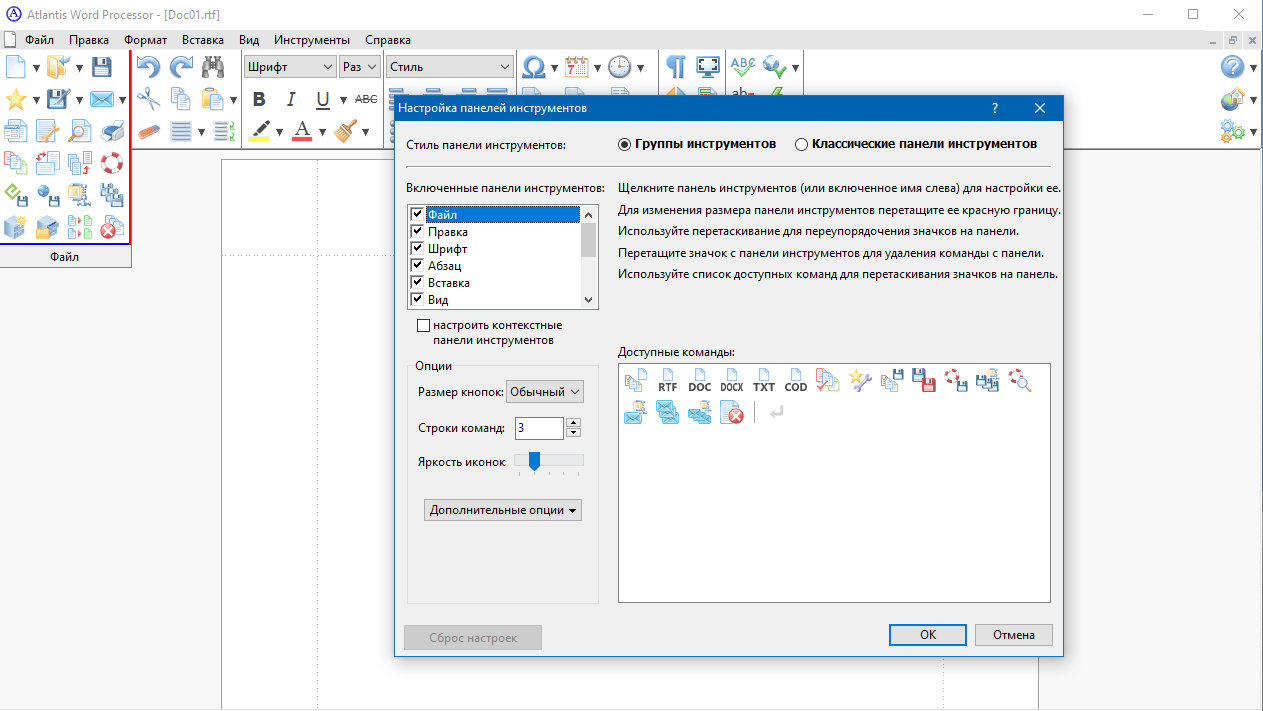Click the Bold B icon
The image size is (1263, 711).
tap(259, 99)
